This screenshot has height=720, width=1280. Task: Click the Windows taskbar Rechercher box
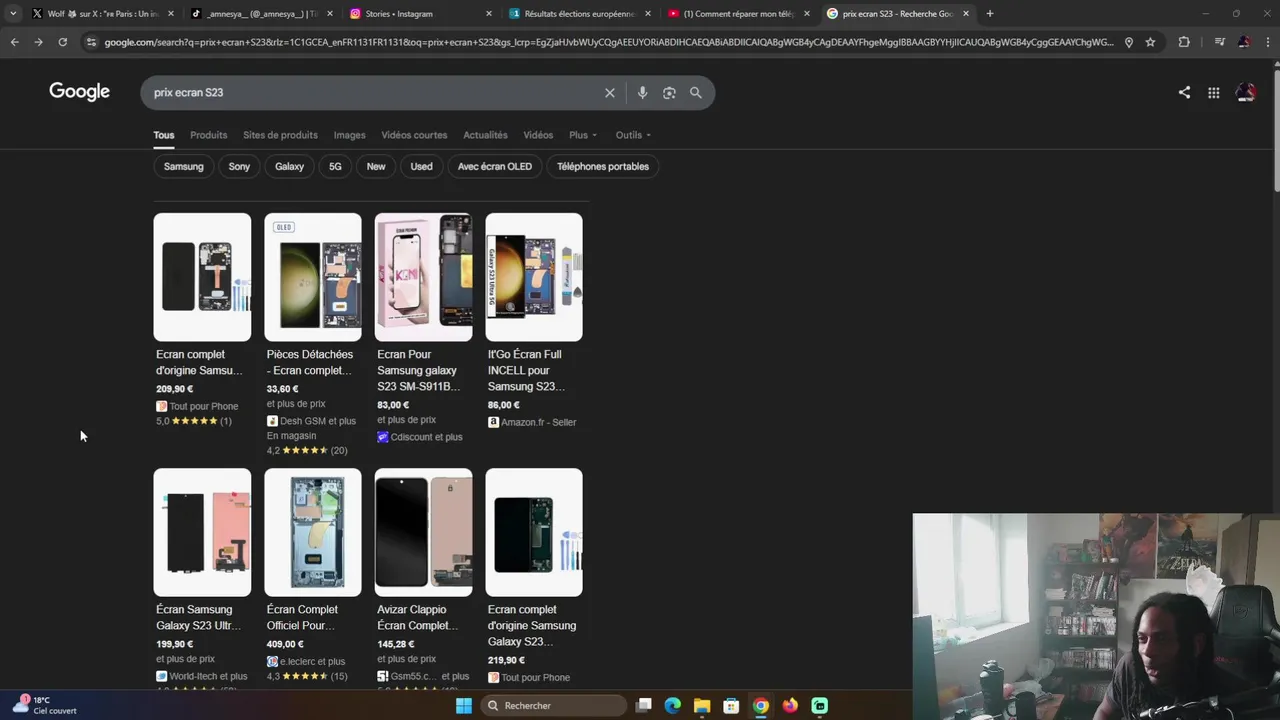pyautogui.click(x=552, y=706)
